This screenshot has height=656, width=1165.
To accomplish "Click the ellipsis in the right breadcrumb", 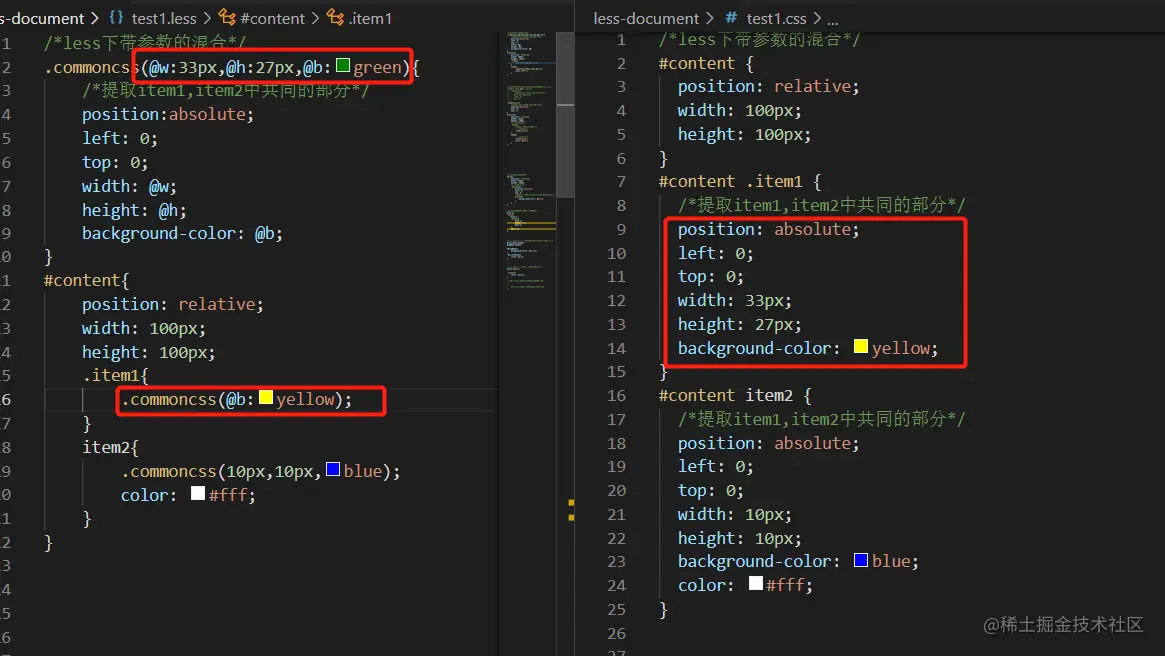I will pyautogui.click(x=833, y=19).
